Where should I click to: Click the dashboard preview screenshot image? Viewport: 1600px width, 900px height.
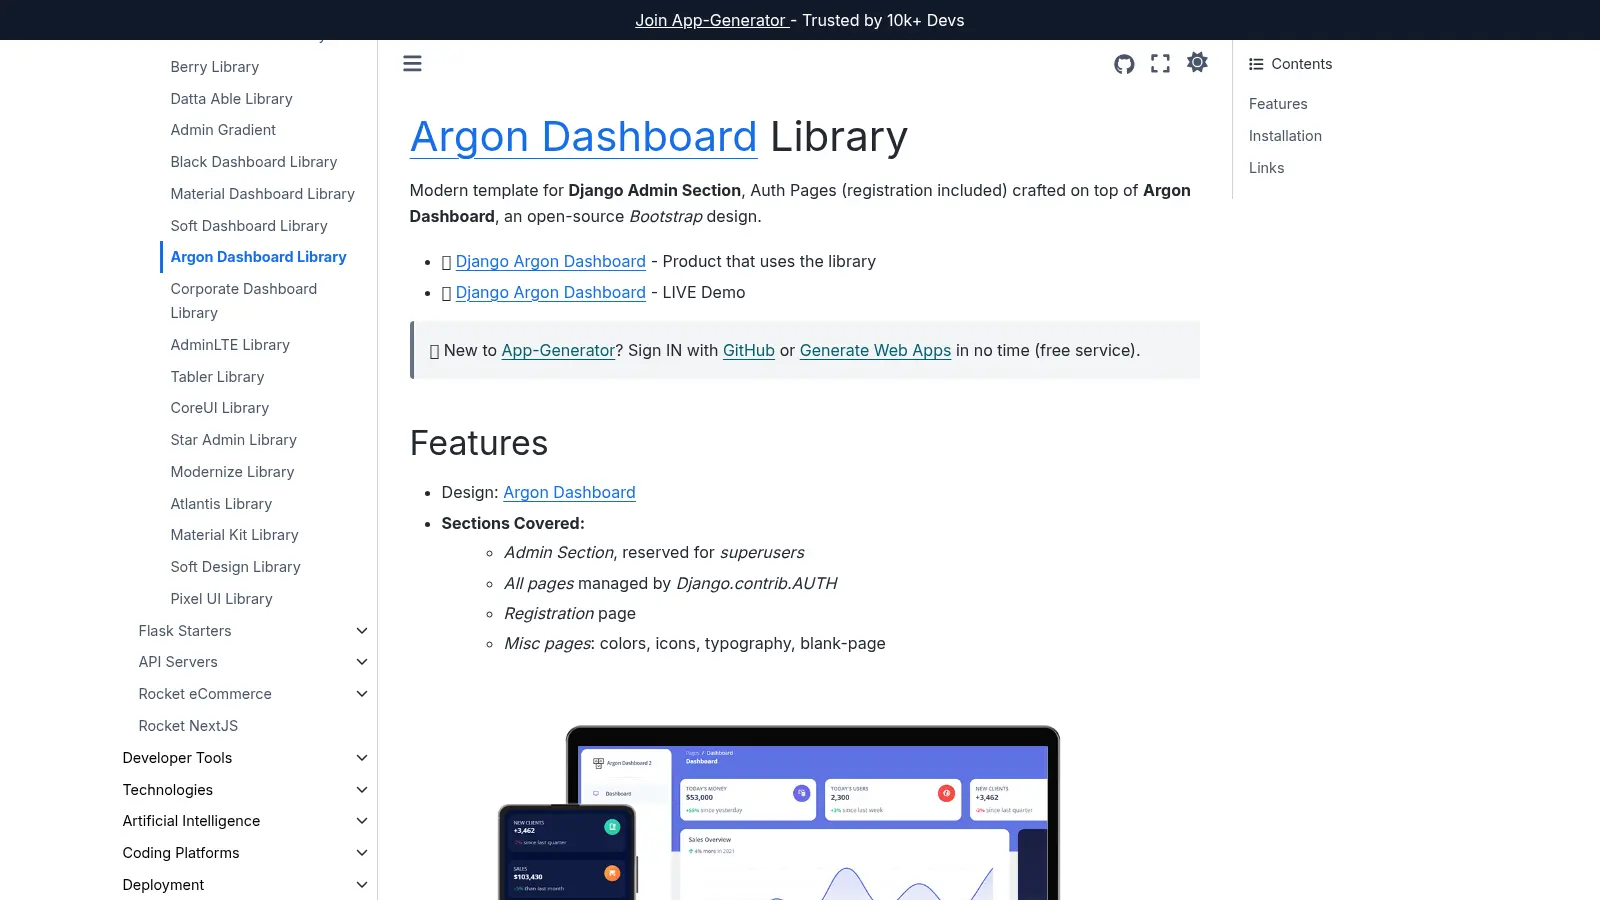click(x=779, y=812)
